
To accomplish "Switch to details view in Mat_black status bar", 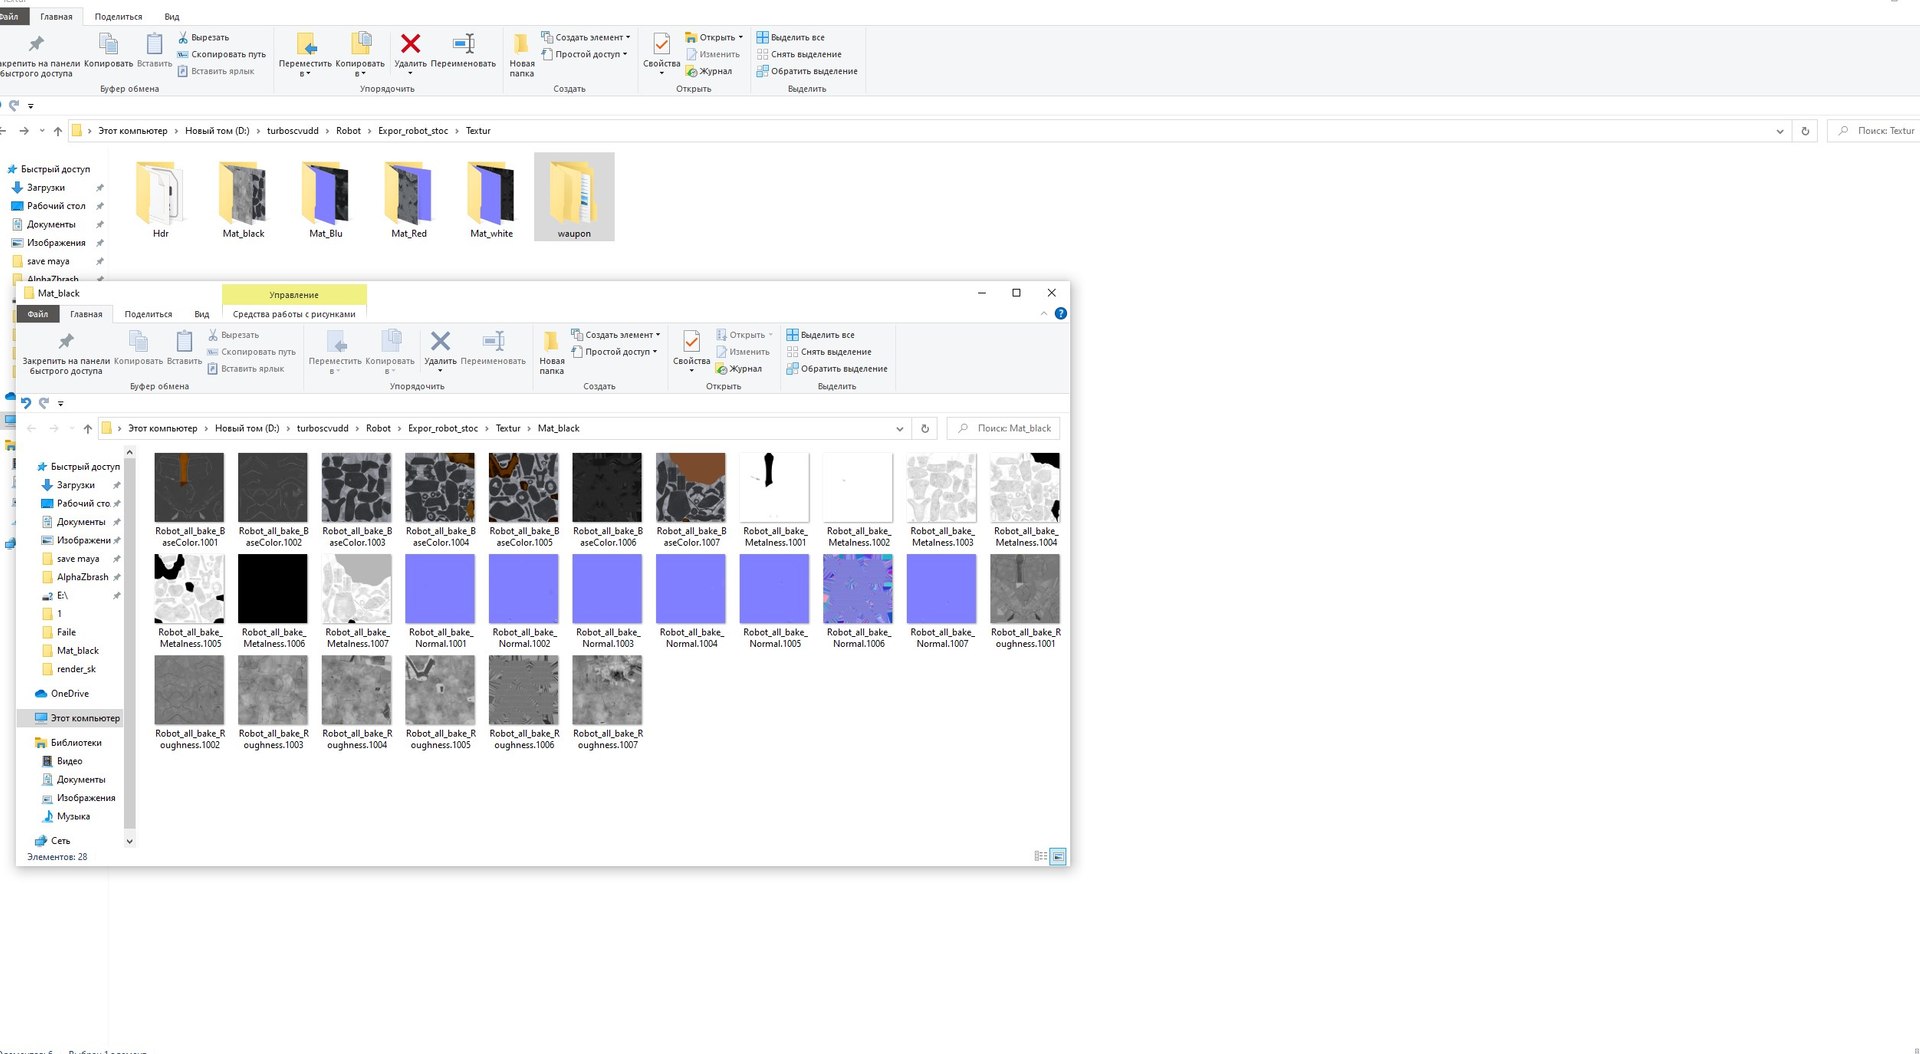I will click(1041, 856).
